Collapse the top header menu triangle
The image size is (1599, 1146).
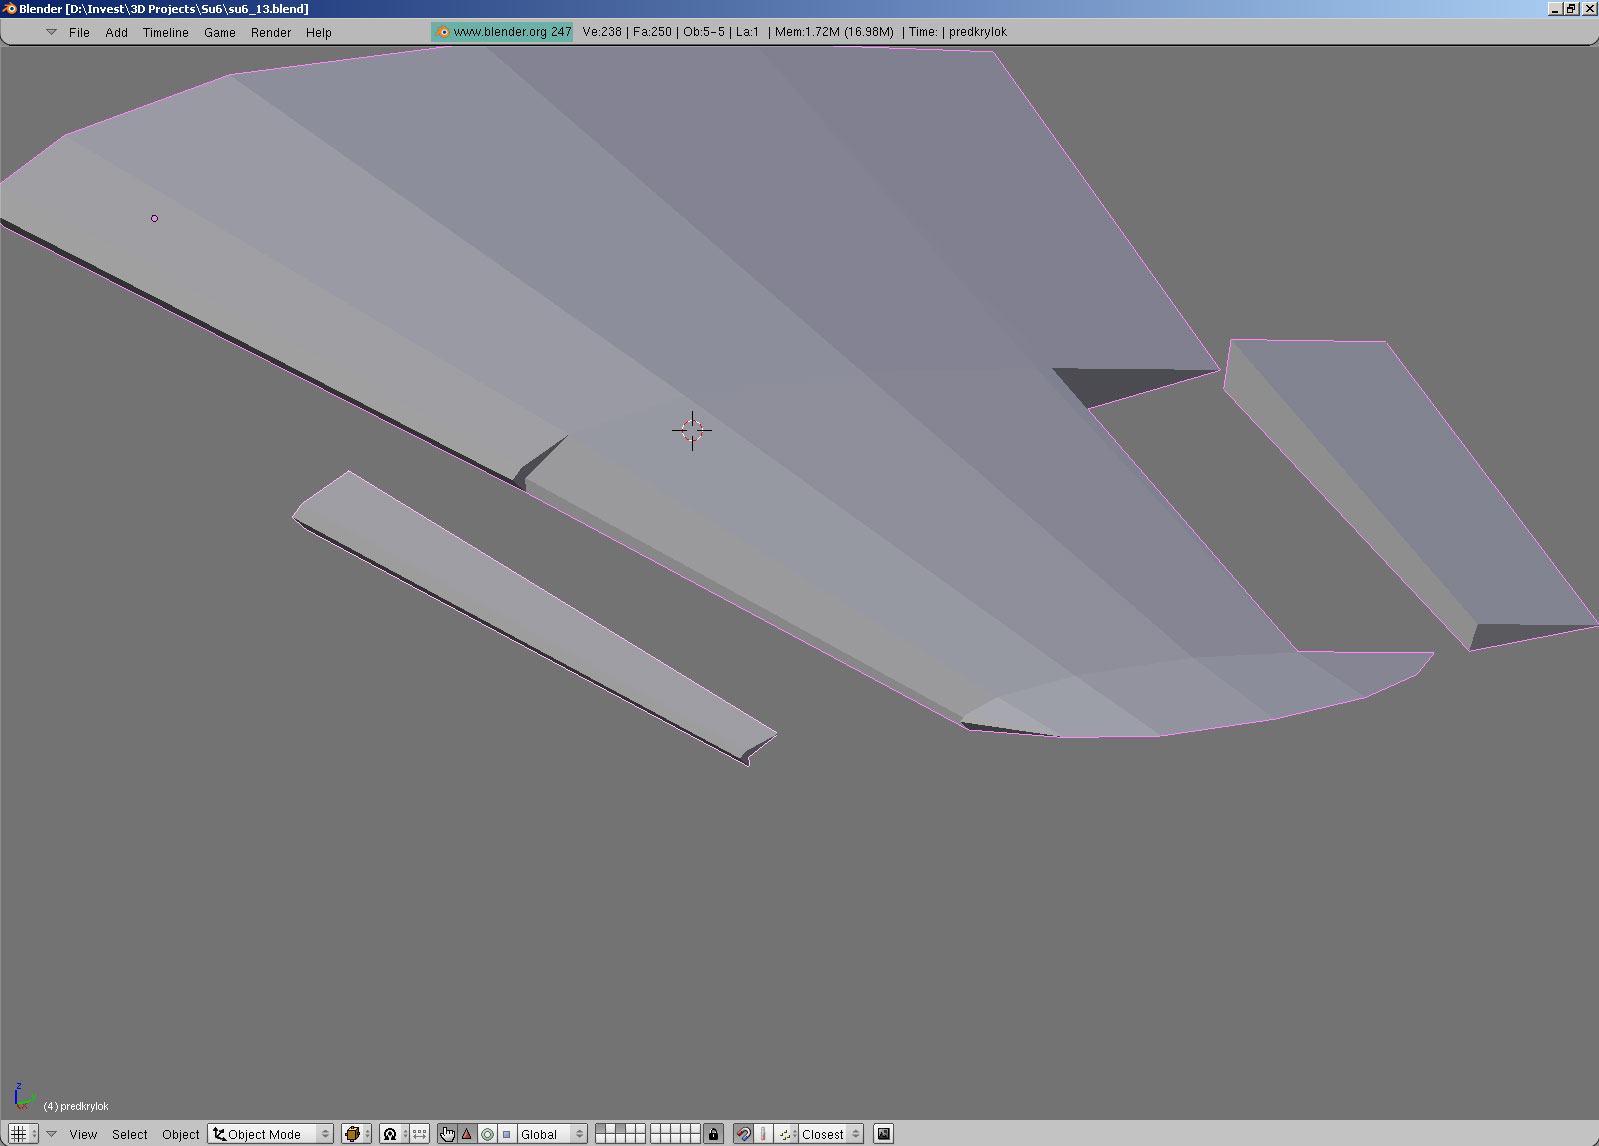[x=51, y=32]
